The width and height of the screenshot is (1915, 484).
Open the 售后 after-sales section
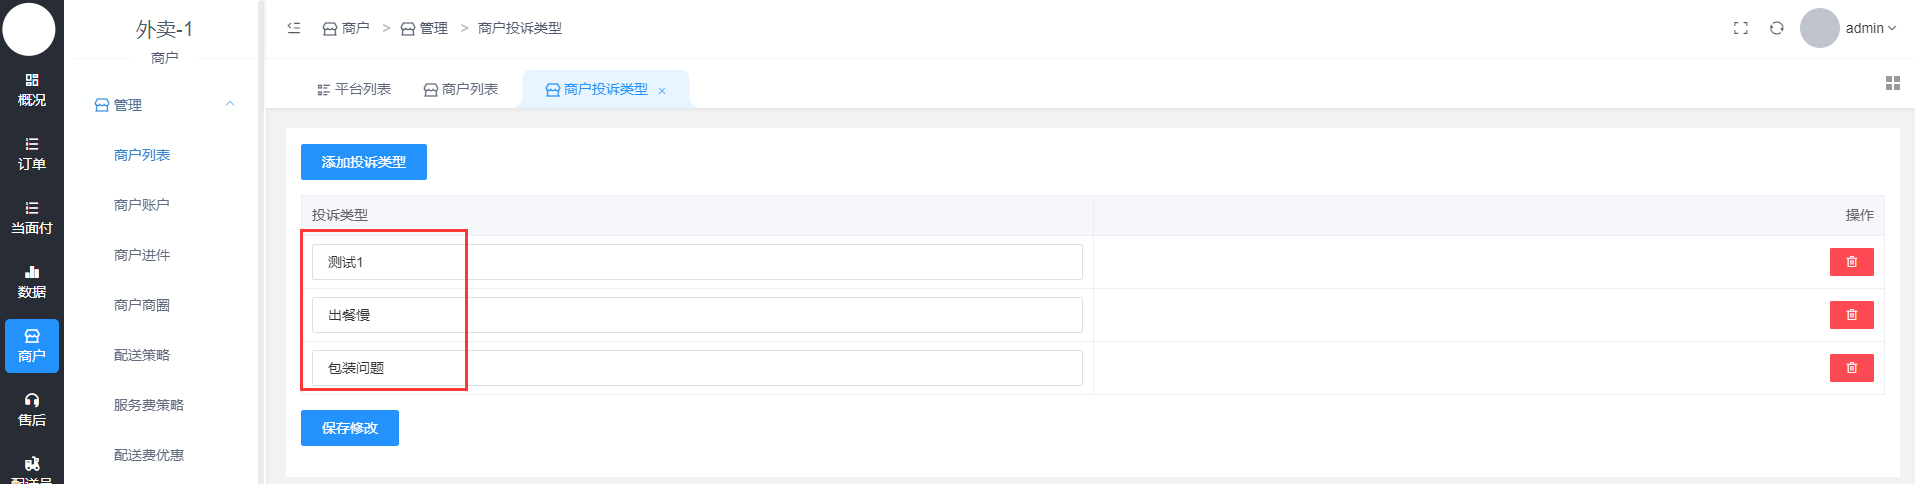pos(32,410)
